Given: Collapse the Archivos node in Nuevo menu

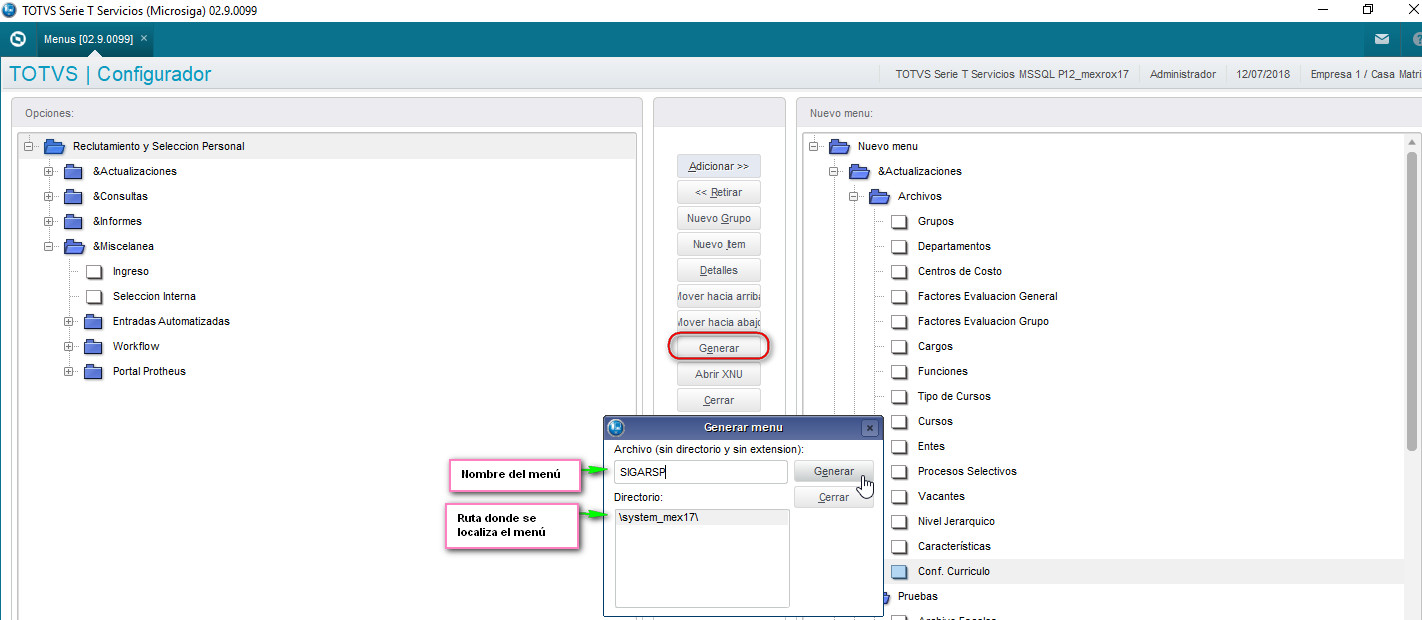Looking at the screenshot, I should (855, 196).
